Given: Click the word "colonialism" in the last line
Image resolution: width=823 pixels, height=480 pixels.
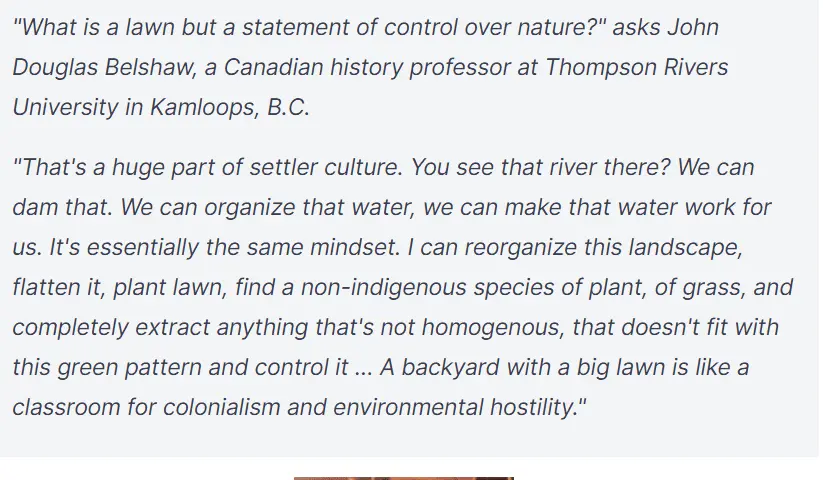Looking at the screenshot, I should 226,407.
